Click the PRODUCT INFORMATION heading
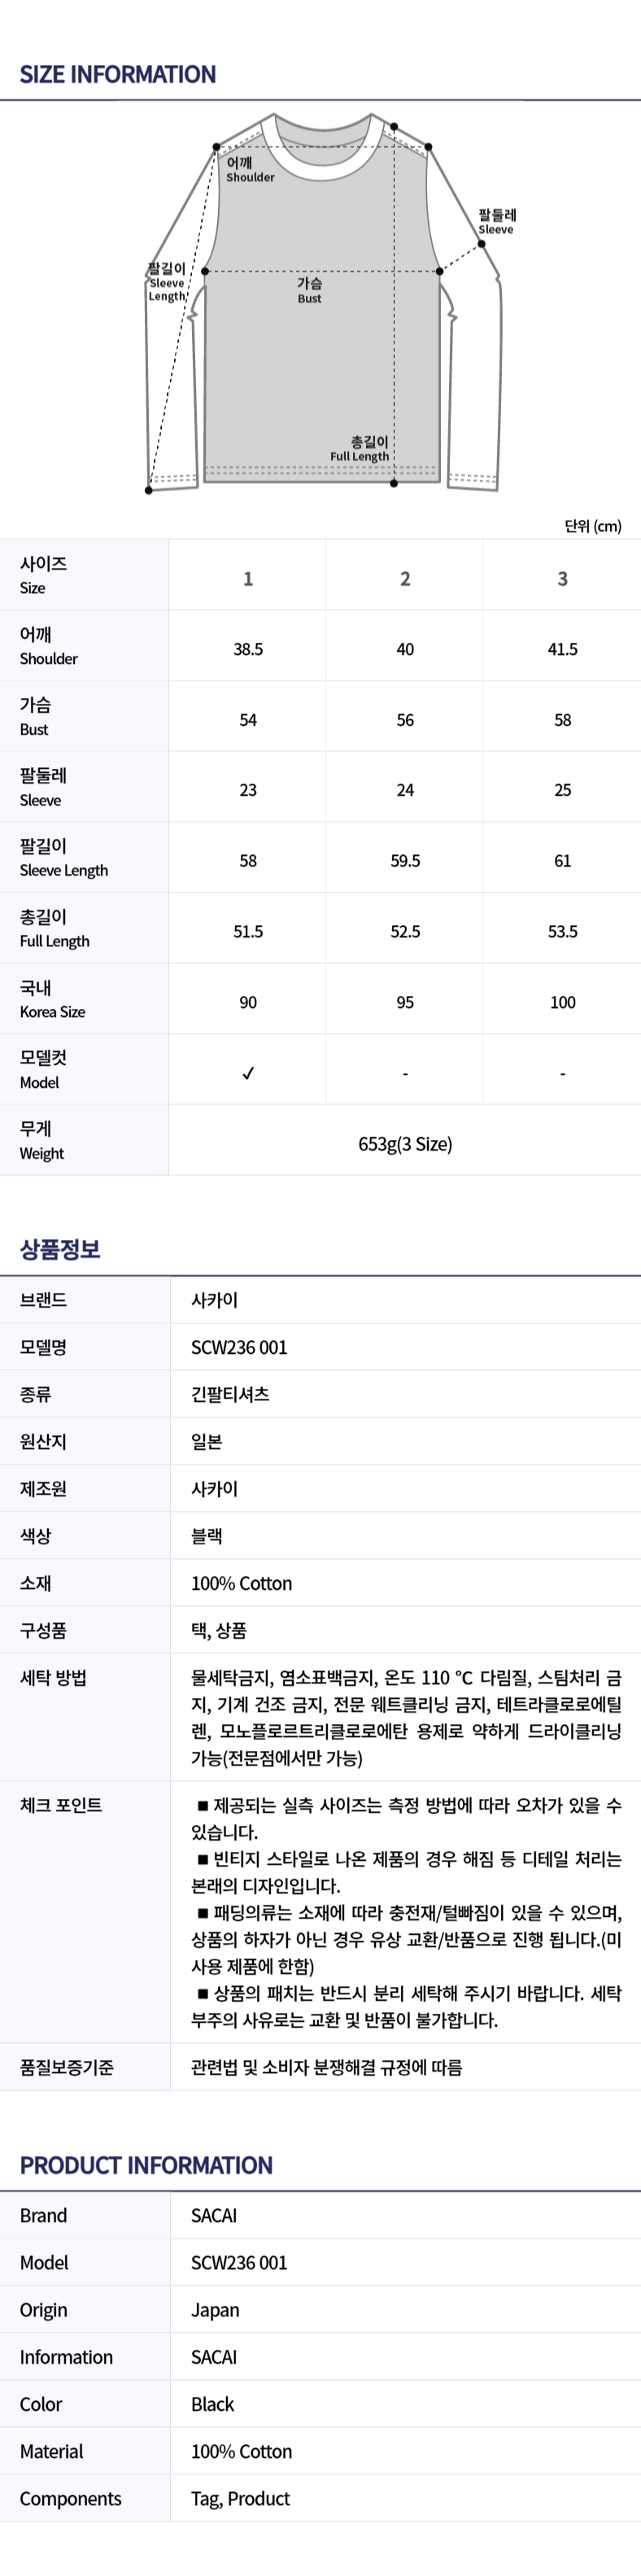 146,2165
